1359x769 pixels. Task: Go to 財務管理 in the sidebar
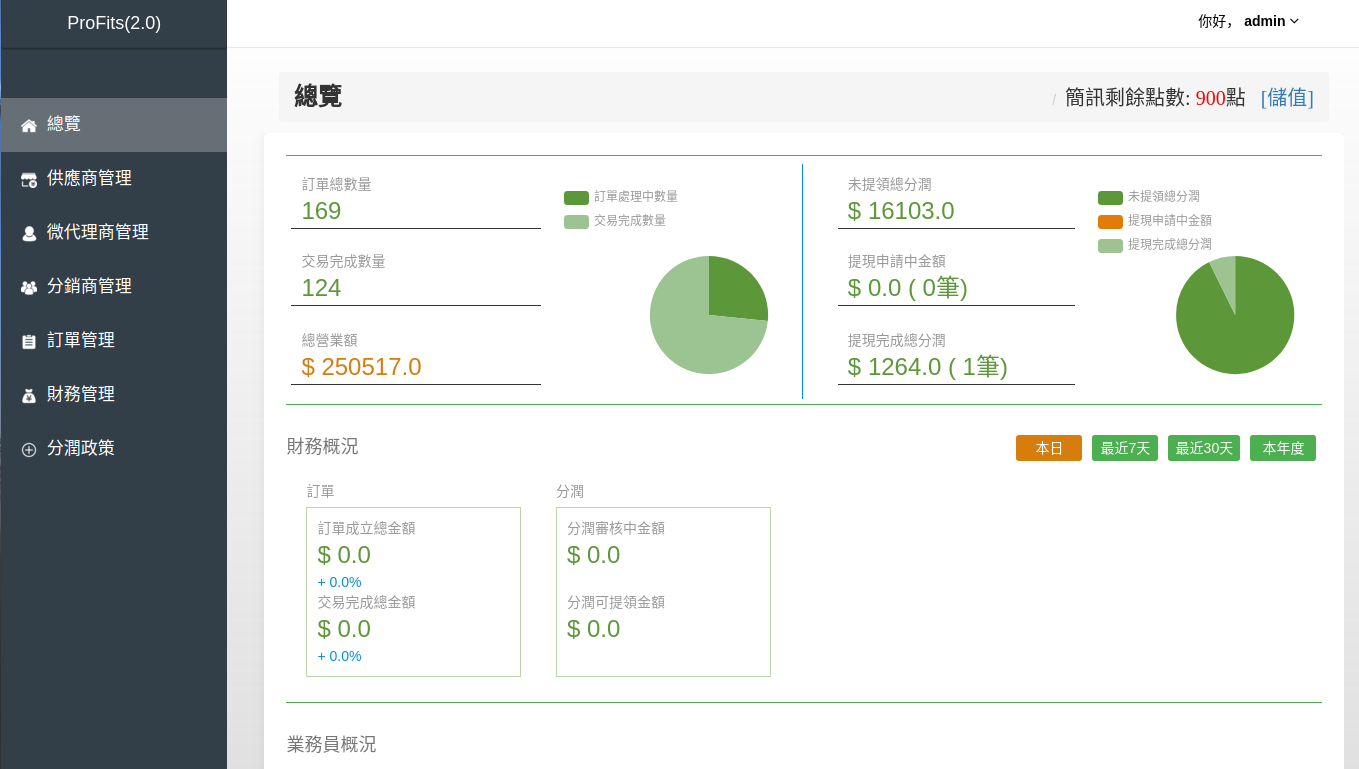coord(81,394)
